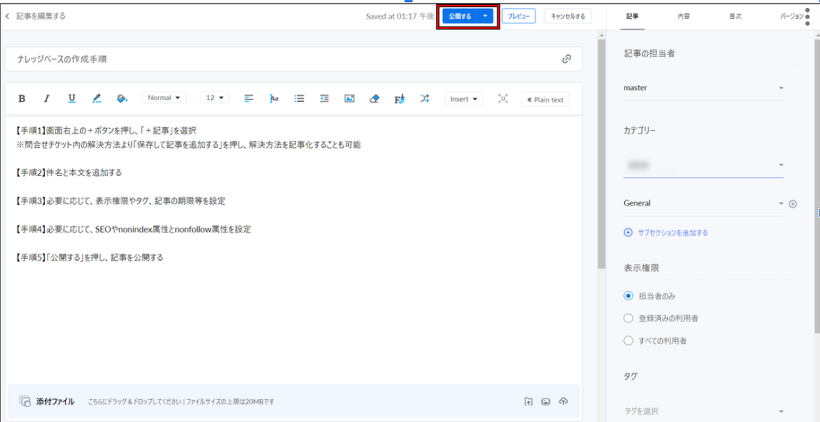Viewport: 820px width, 422px height.
Task: Click the eraser clear-formatting icon
Action: [x=374, y=99]
